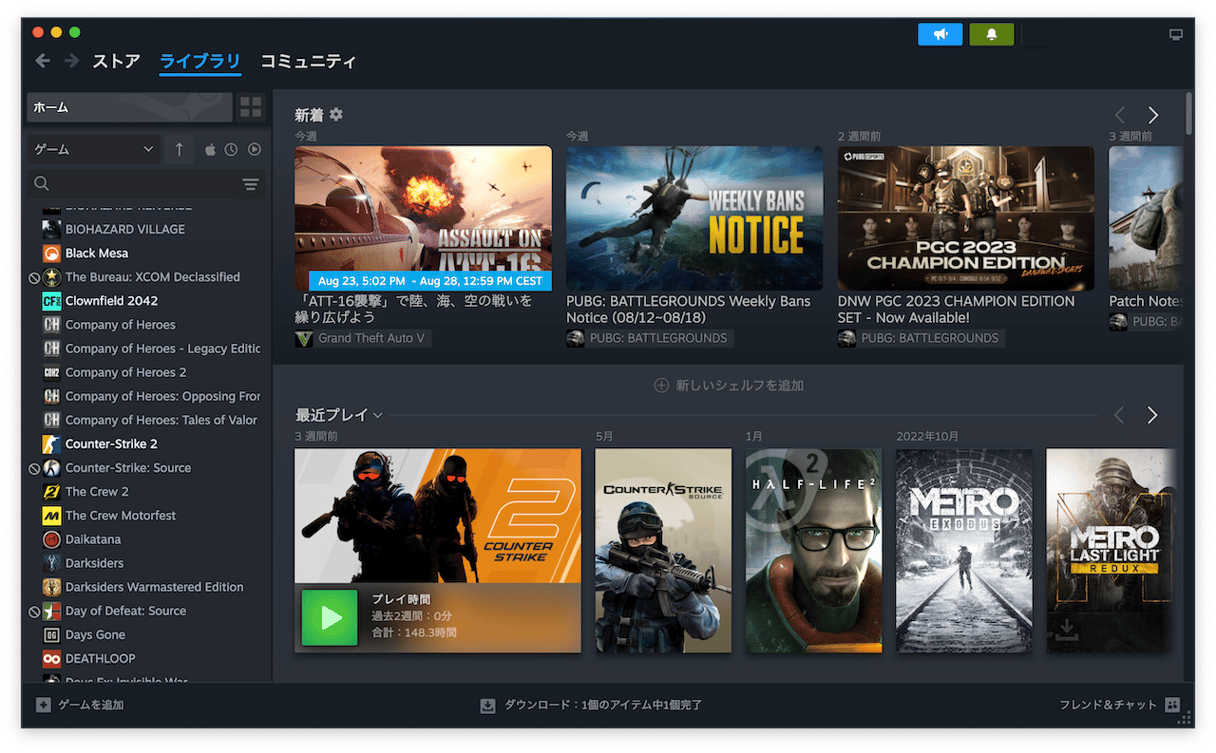Screen dimensions: 1216x753
Task: Select The Bureau: XCOM Declassified
Action: [152, 277]
